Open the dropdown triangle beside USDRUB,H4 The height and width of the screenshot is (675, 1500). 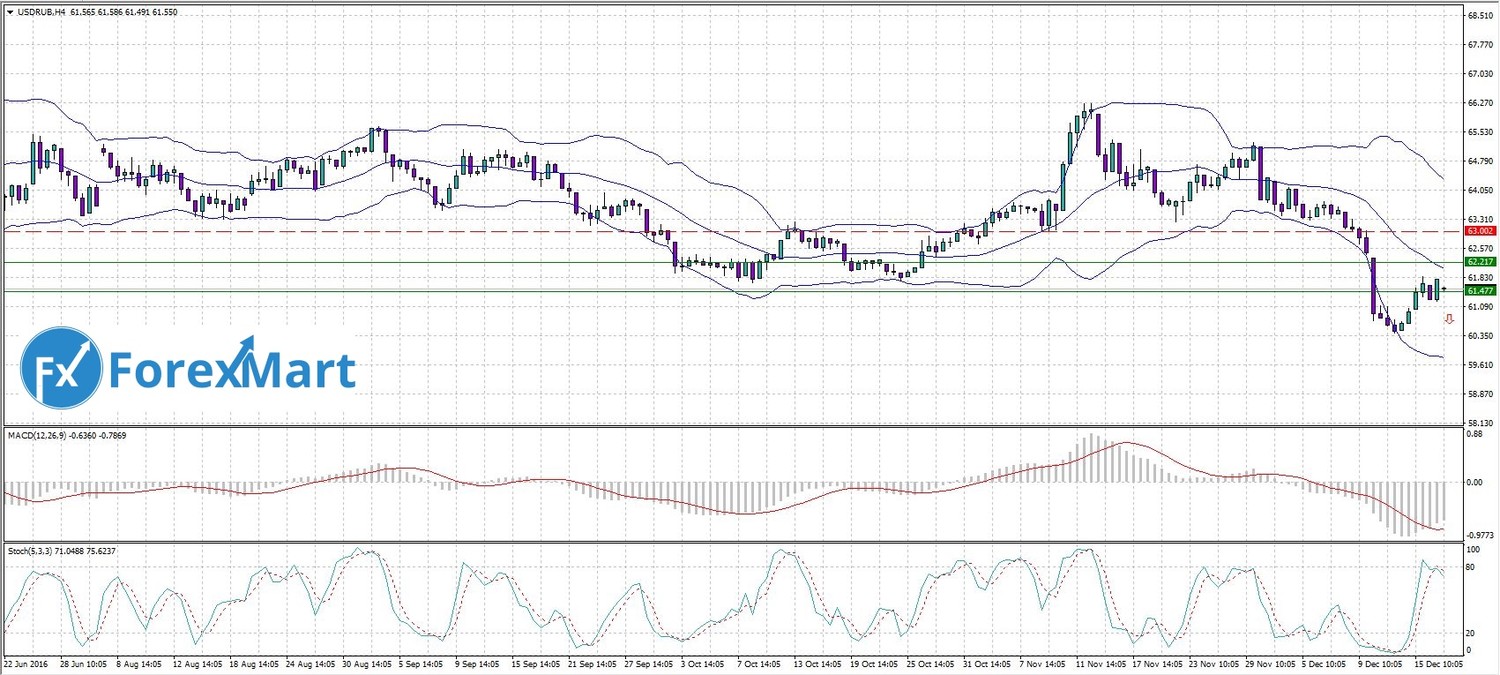(9, 12)
